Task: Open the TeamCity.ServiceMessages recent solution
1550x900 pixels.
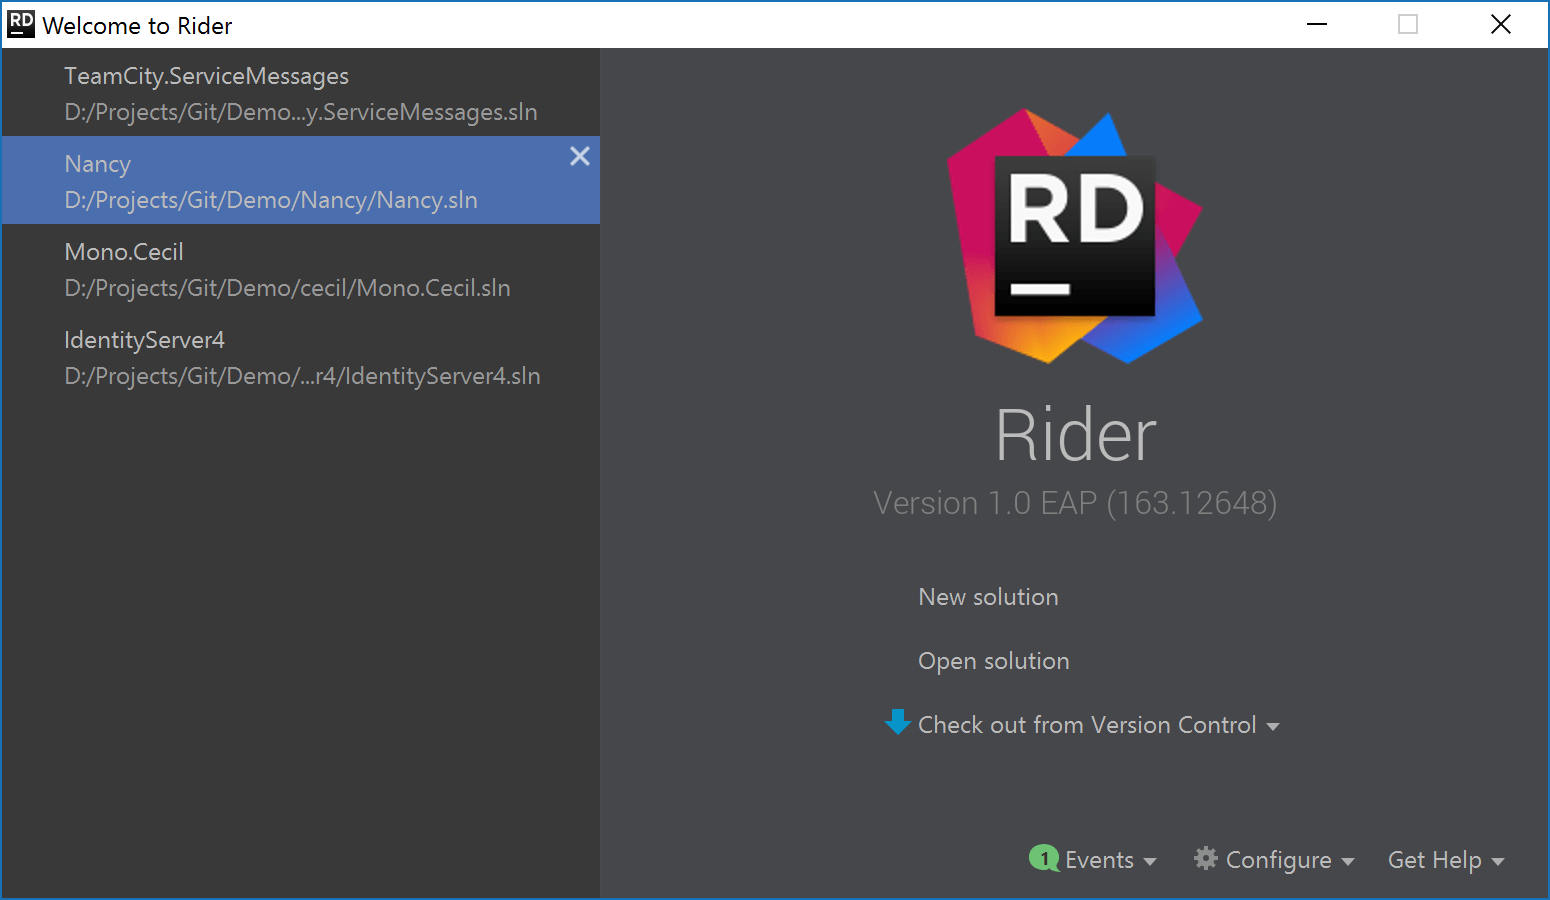Action: point(301,92)
